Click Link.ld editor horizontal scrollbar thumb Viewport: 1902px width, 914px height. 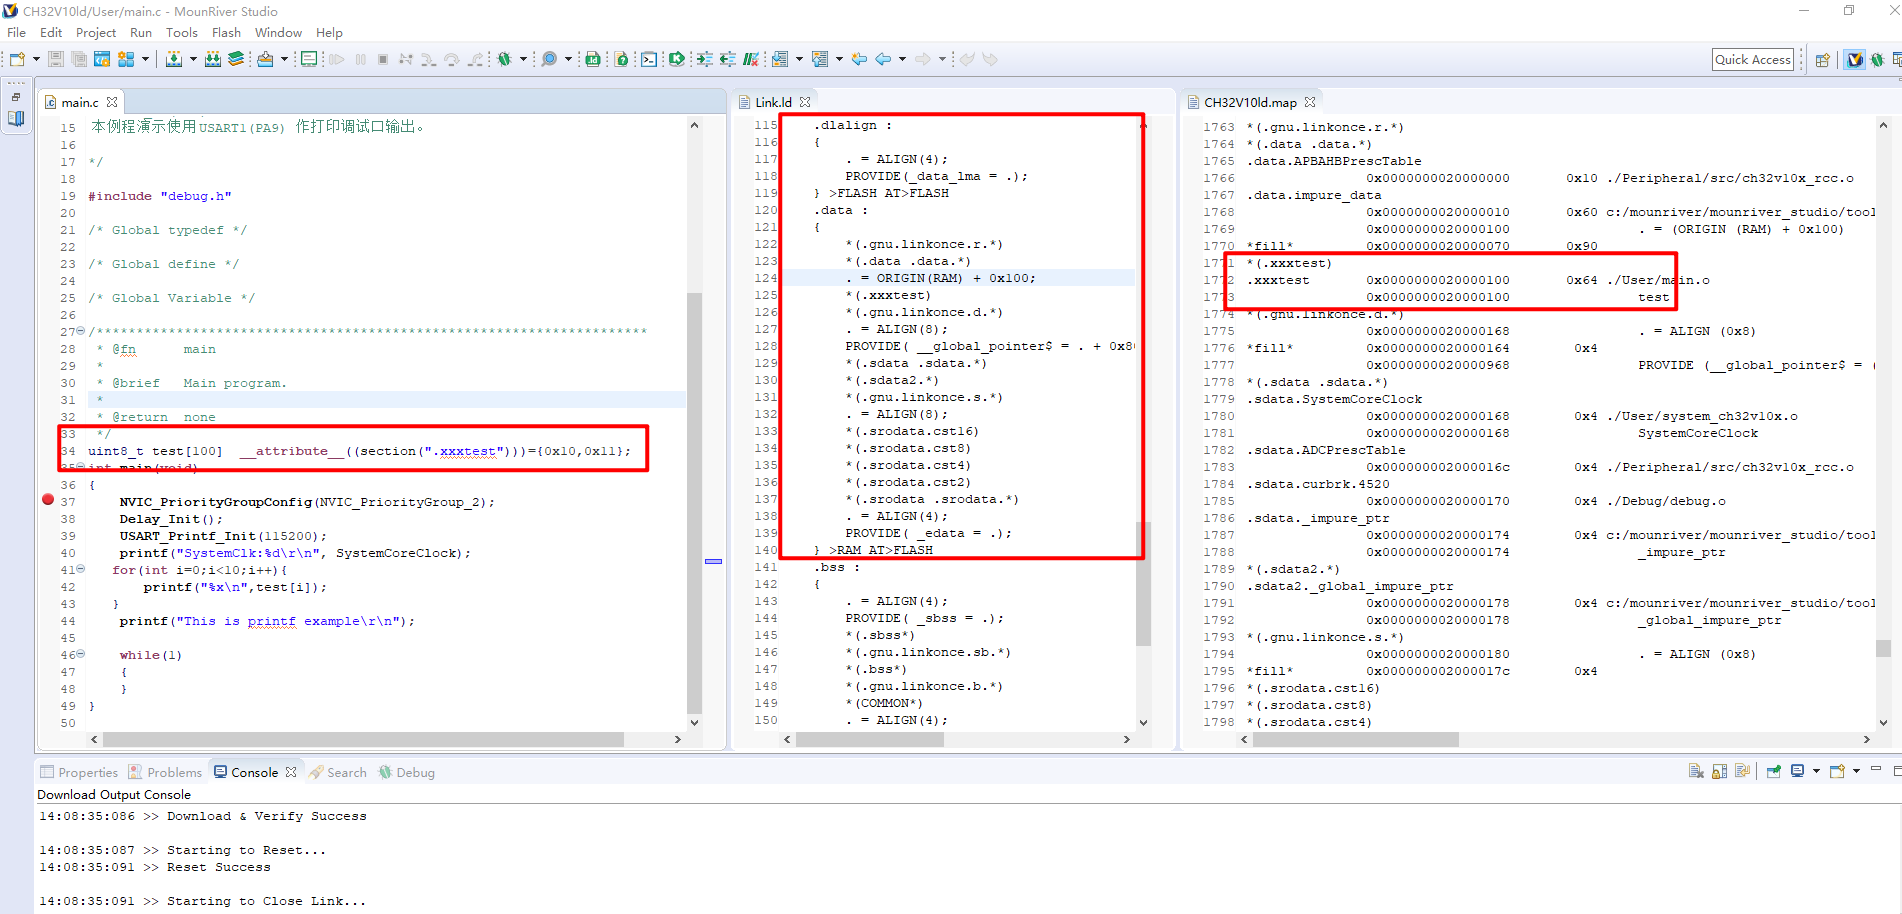point(871,740)
